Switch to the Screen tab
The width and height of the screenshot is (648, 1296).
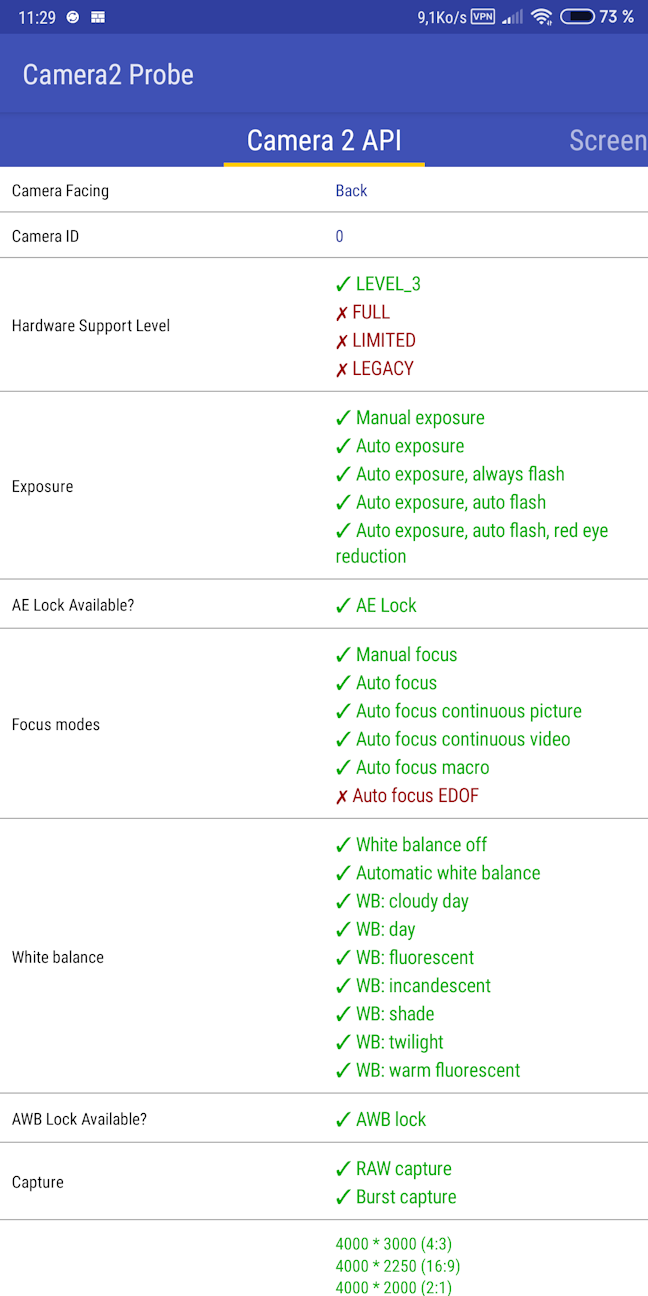(x=608, y=141)
